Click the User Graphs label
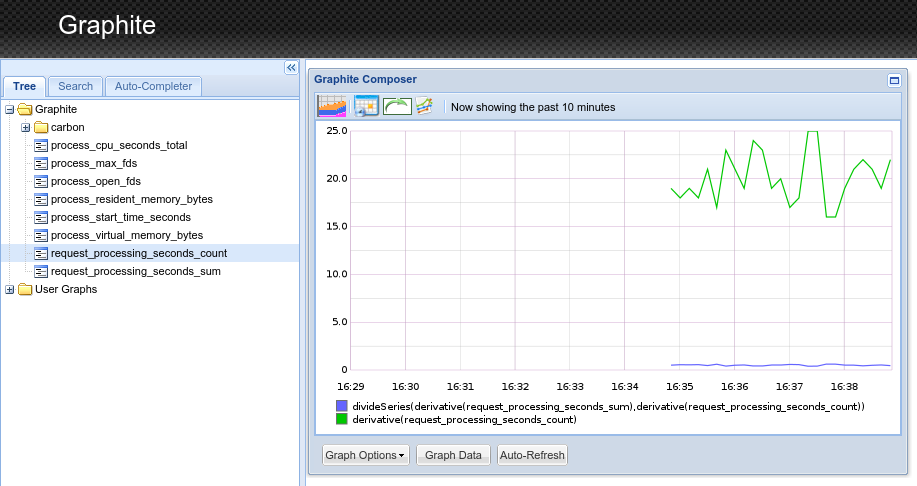The image size is (917, 486). pos(66,289)
